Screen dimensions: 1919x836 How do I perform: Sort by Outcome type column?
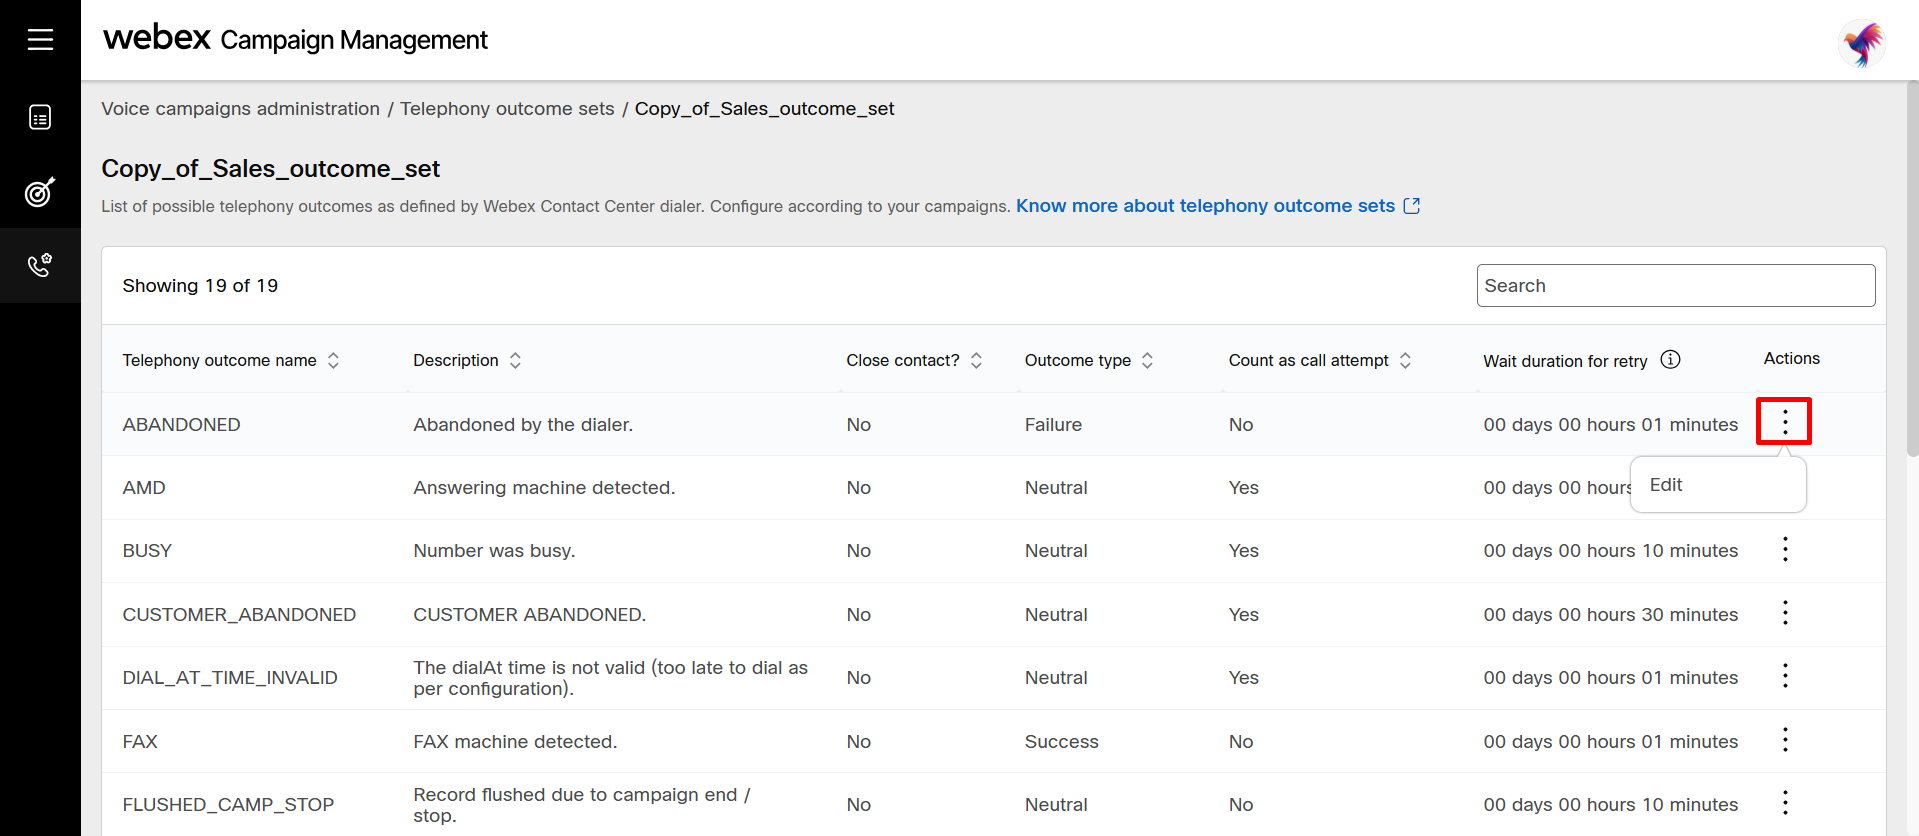[1147, 360]
